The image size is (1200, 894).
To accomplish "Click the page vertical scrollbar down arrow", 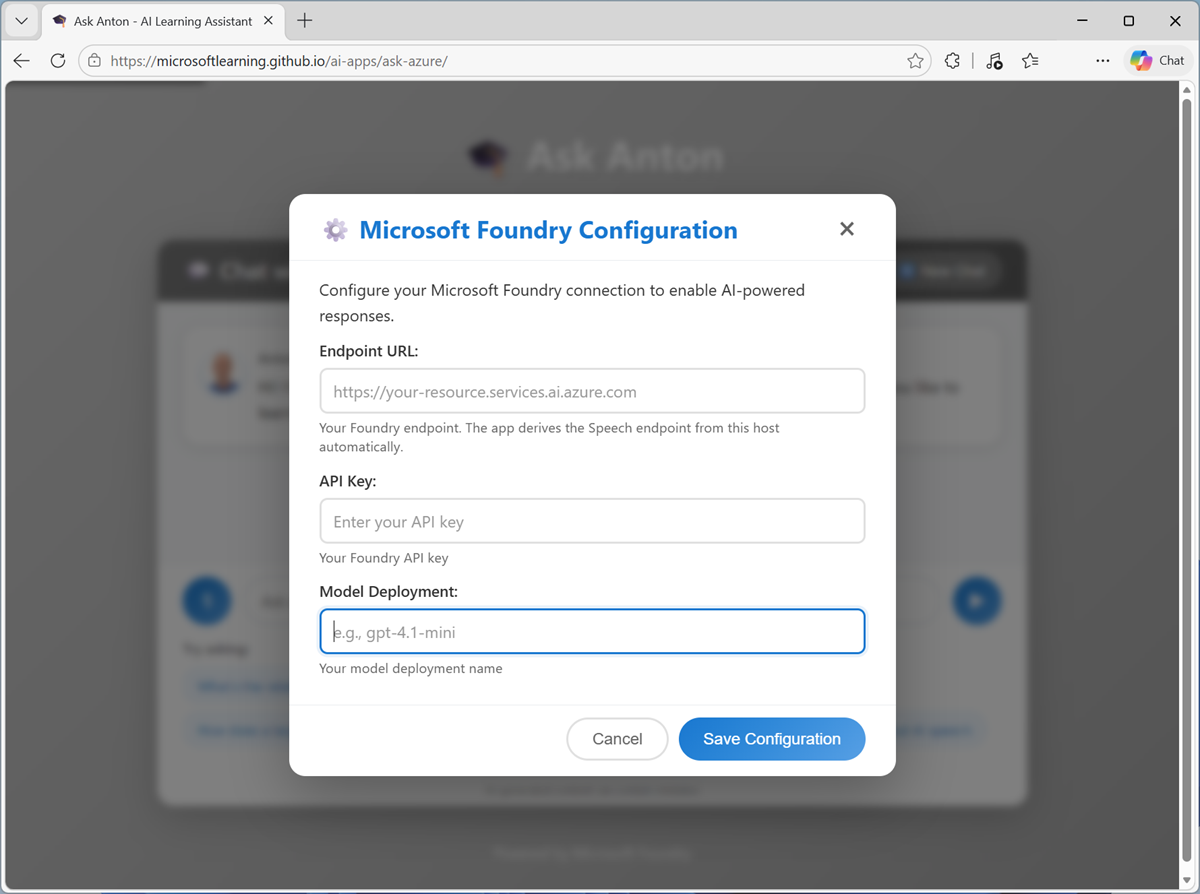I will [x=1187, y=880].
